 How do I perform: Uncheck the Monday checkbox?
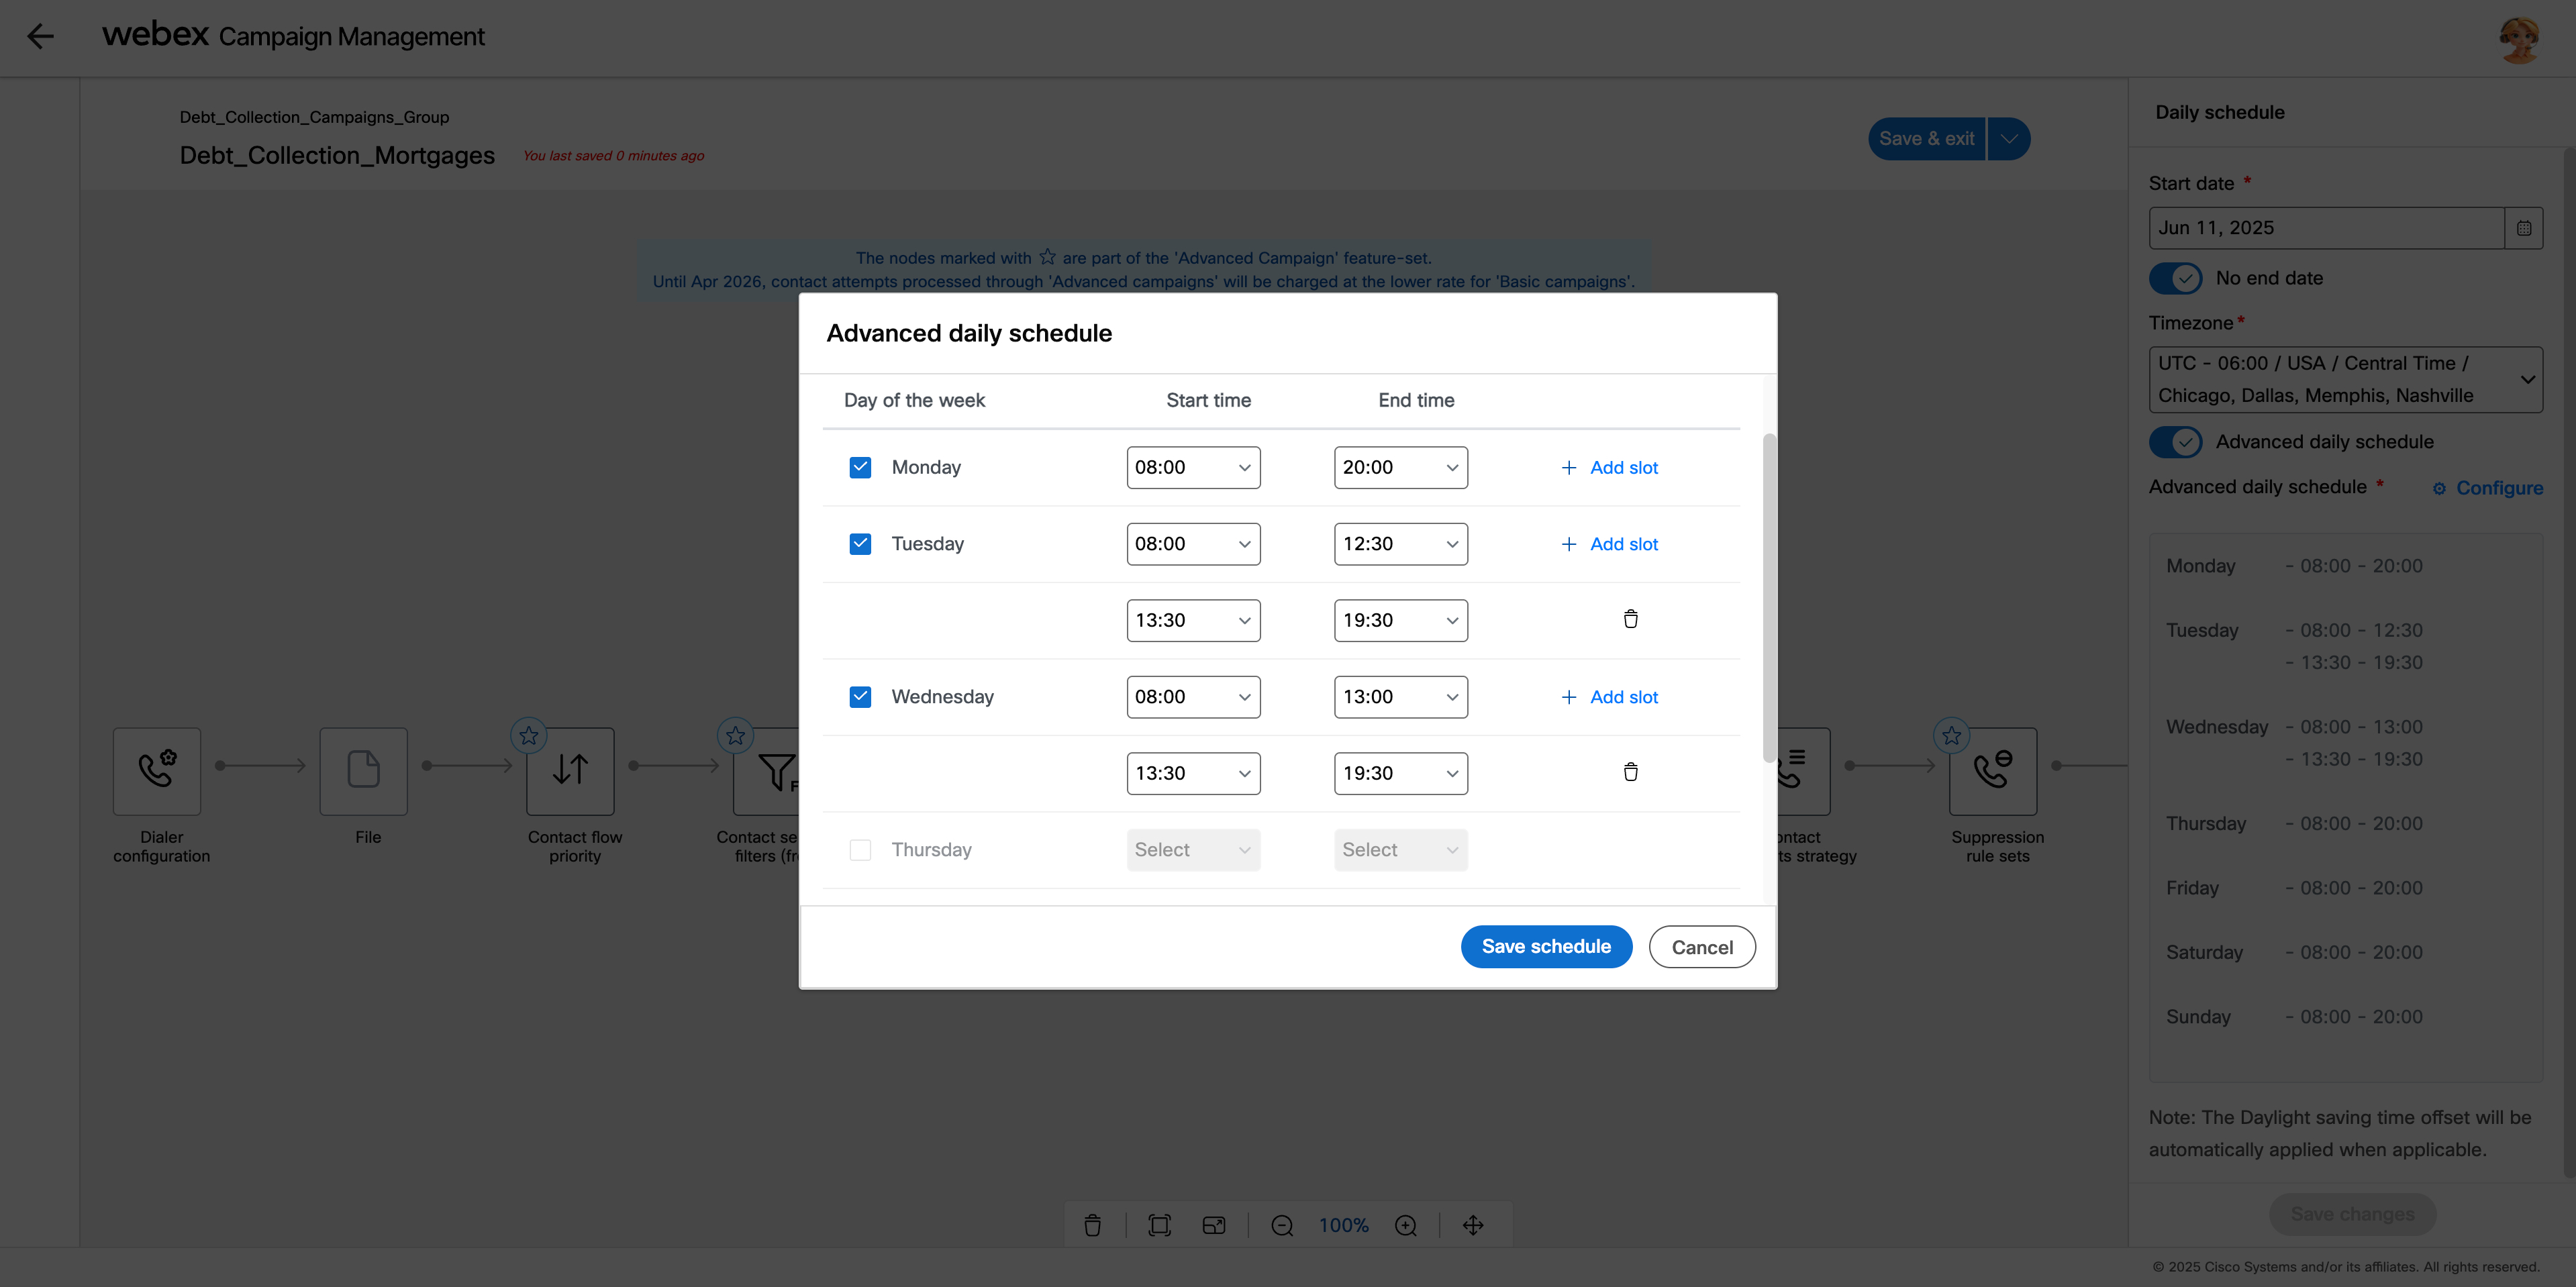(x=860, y=468)
